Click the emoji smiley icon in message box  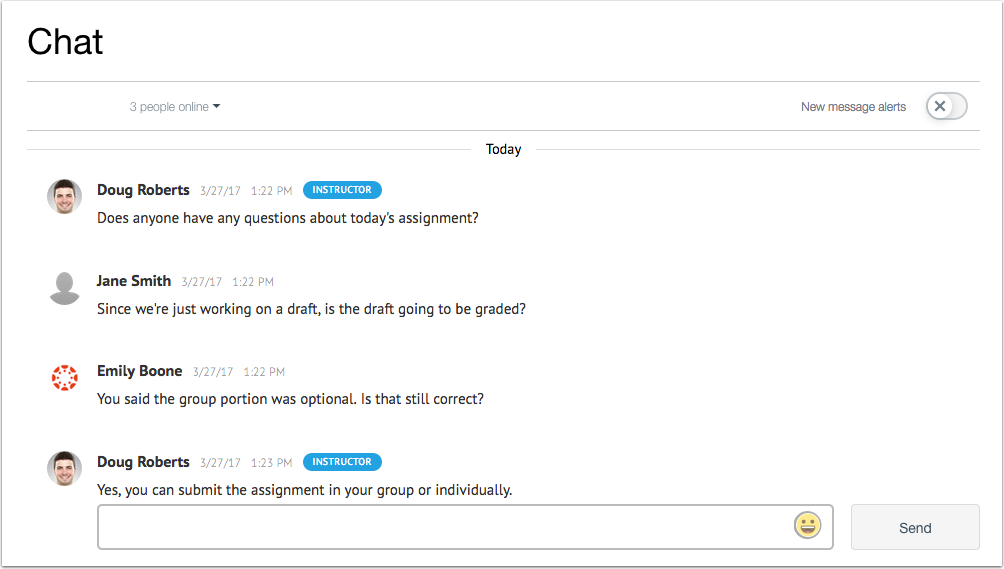[807, 525]
